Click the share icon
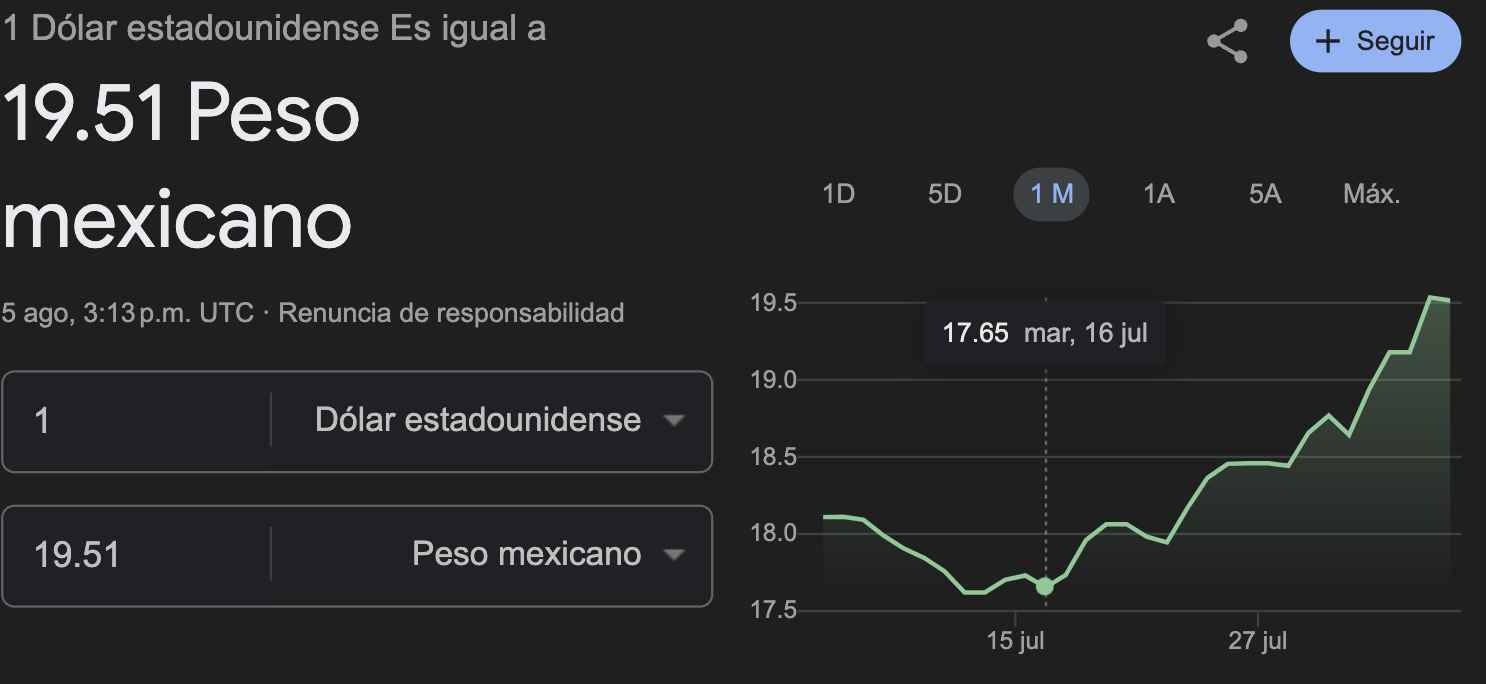The width and height of the screenshot is (1486, 684). 1227,42
